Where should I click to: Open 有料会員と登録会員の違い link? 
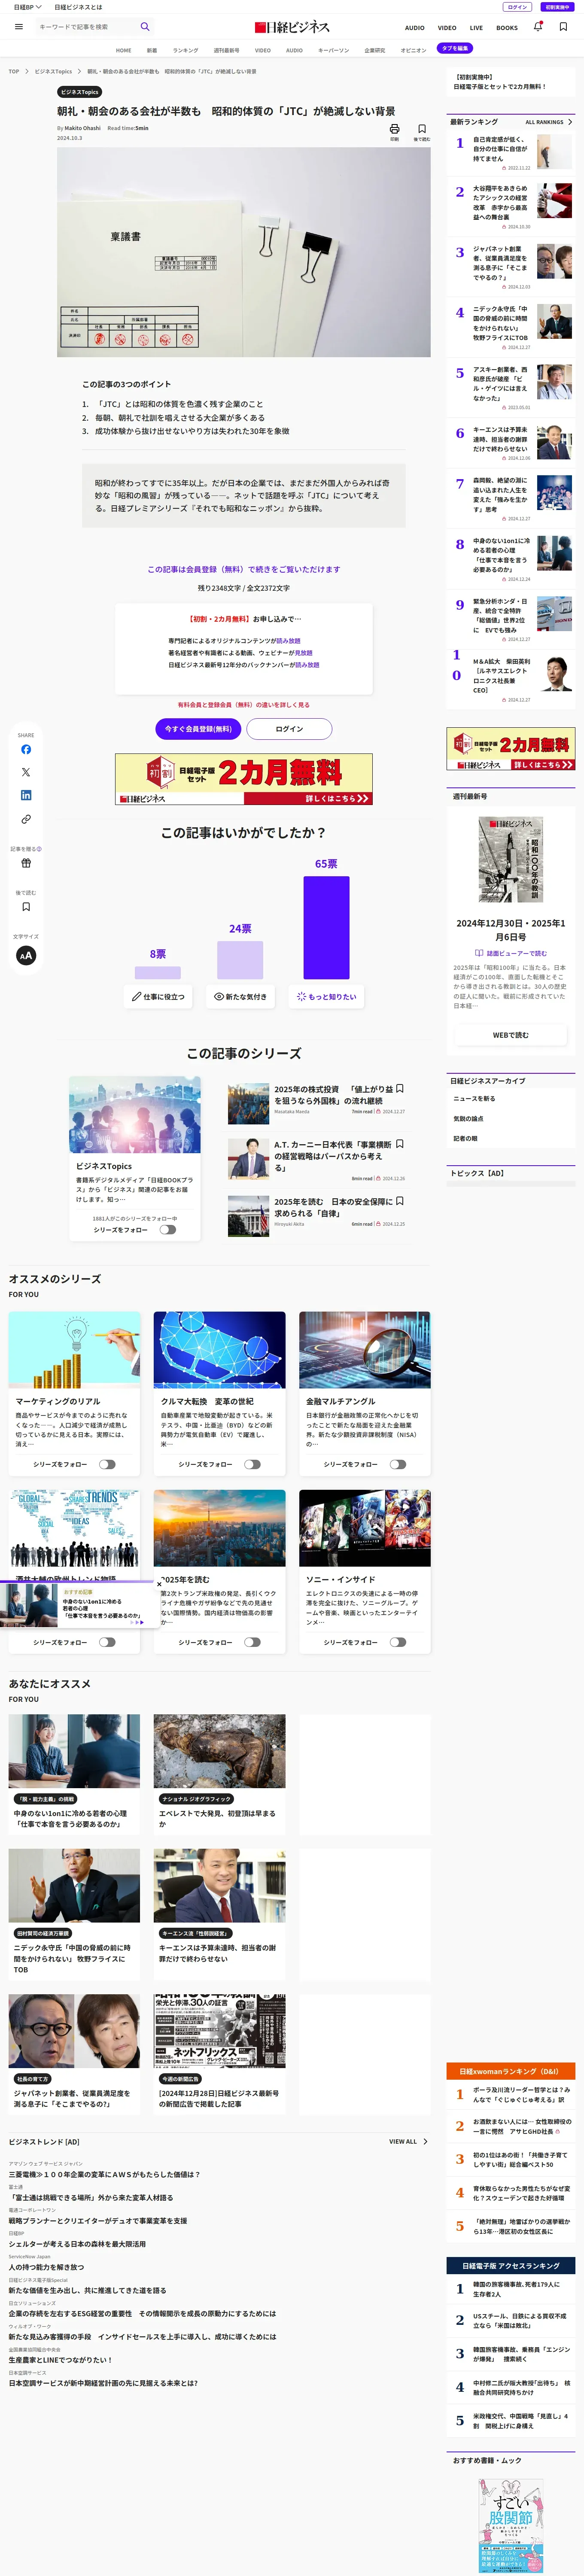click(x=244, y=705)
